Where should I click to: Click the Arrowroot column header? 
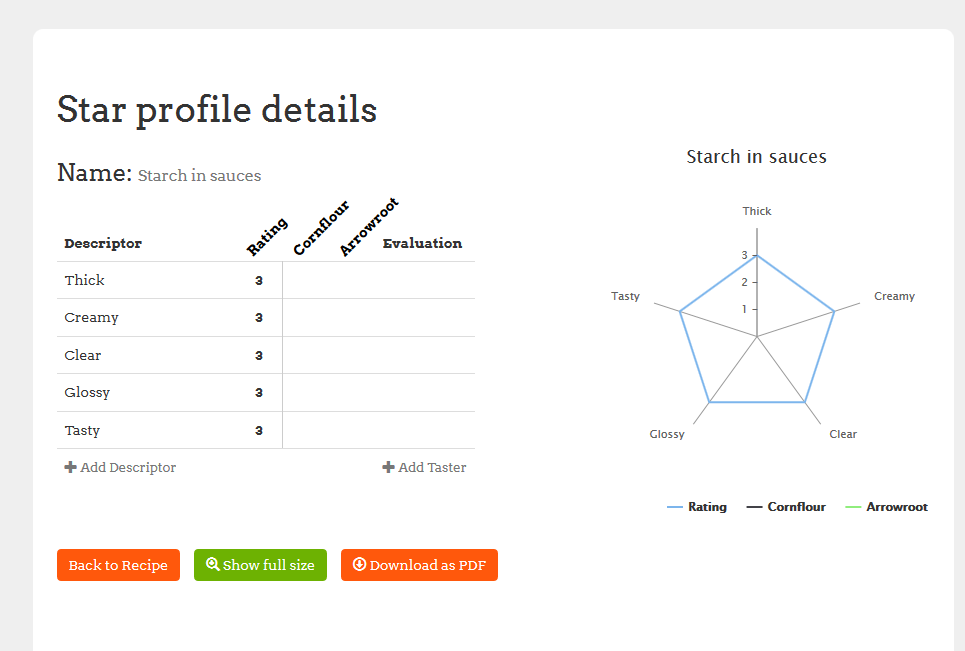368,227
